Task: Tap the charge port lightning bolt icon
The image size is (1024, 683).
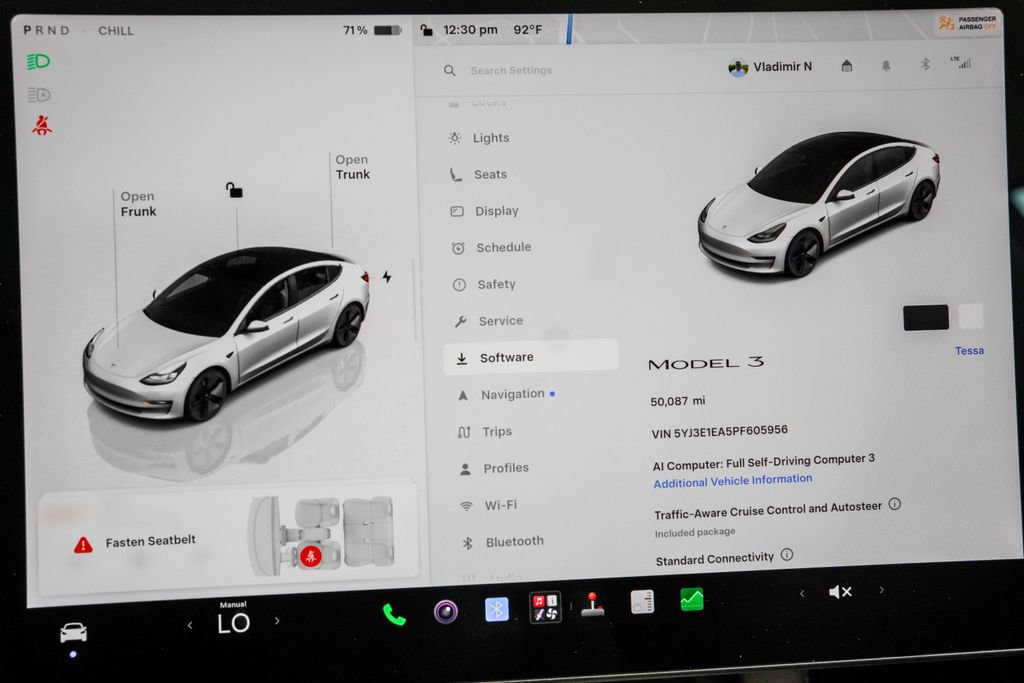Action: [x=387, y=277]
